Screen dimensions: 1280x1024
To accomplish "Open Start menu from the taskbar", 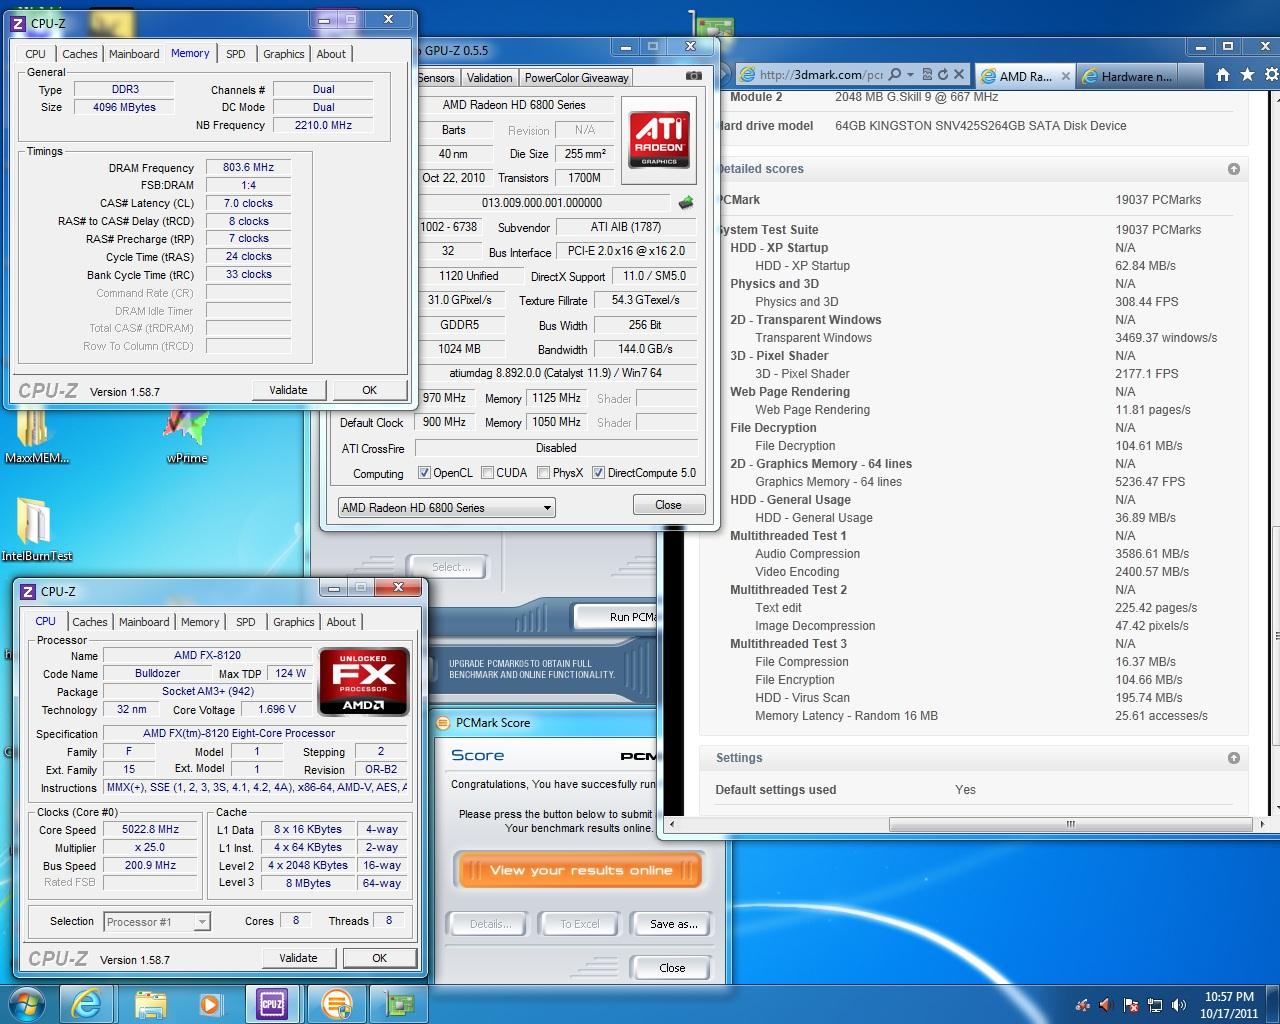I will 25,1003.
